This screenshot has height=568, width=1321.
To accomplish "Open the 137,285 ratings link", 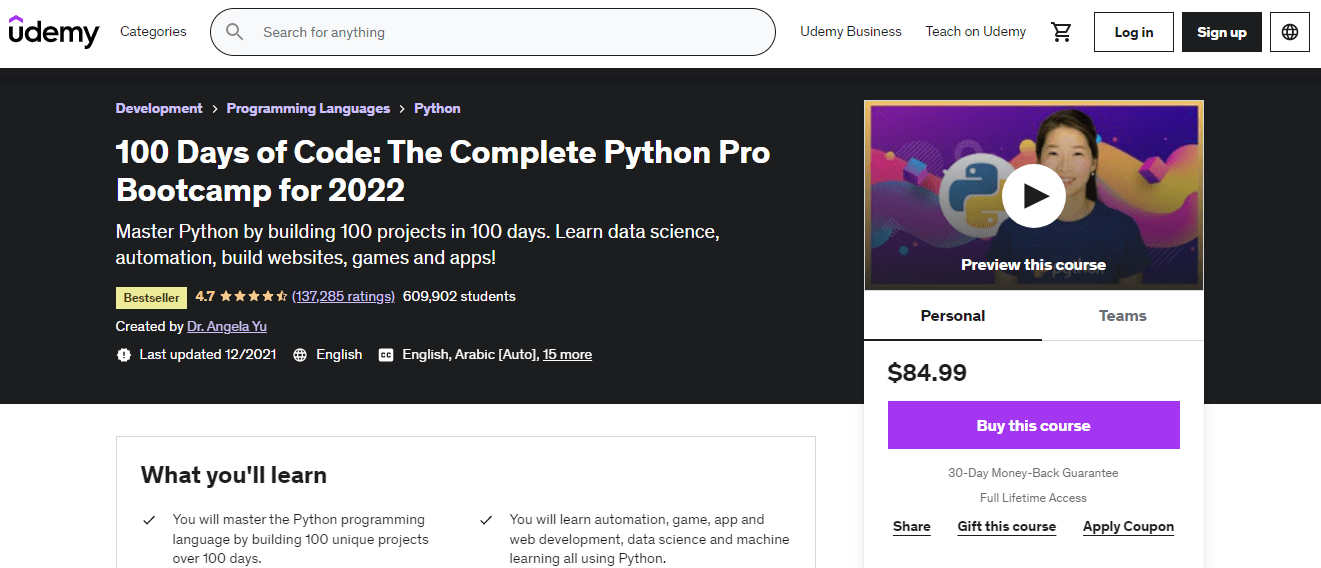I will point(344,297).
